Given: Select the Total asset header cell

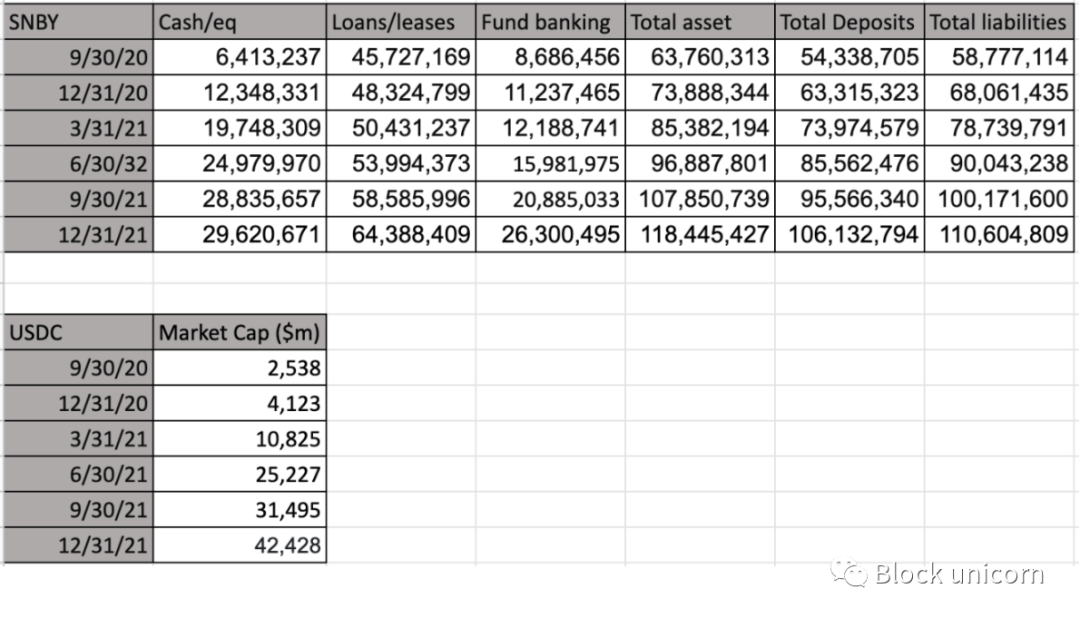Looking at the screenshot, I should pyautogui.click(x=700, y=22).
